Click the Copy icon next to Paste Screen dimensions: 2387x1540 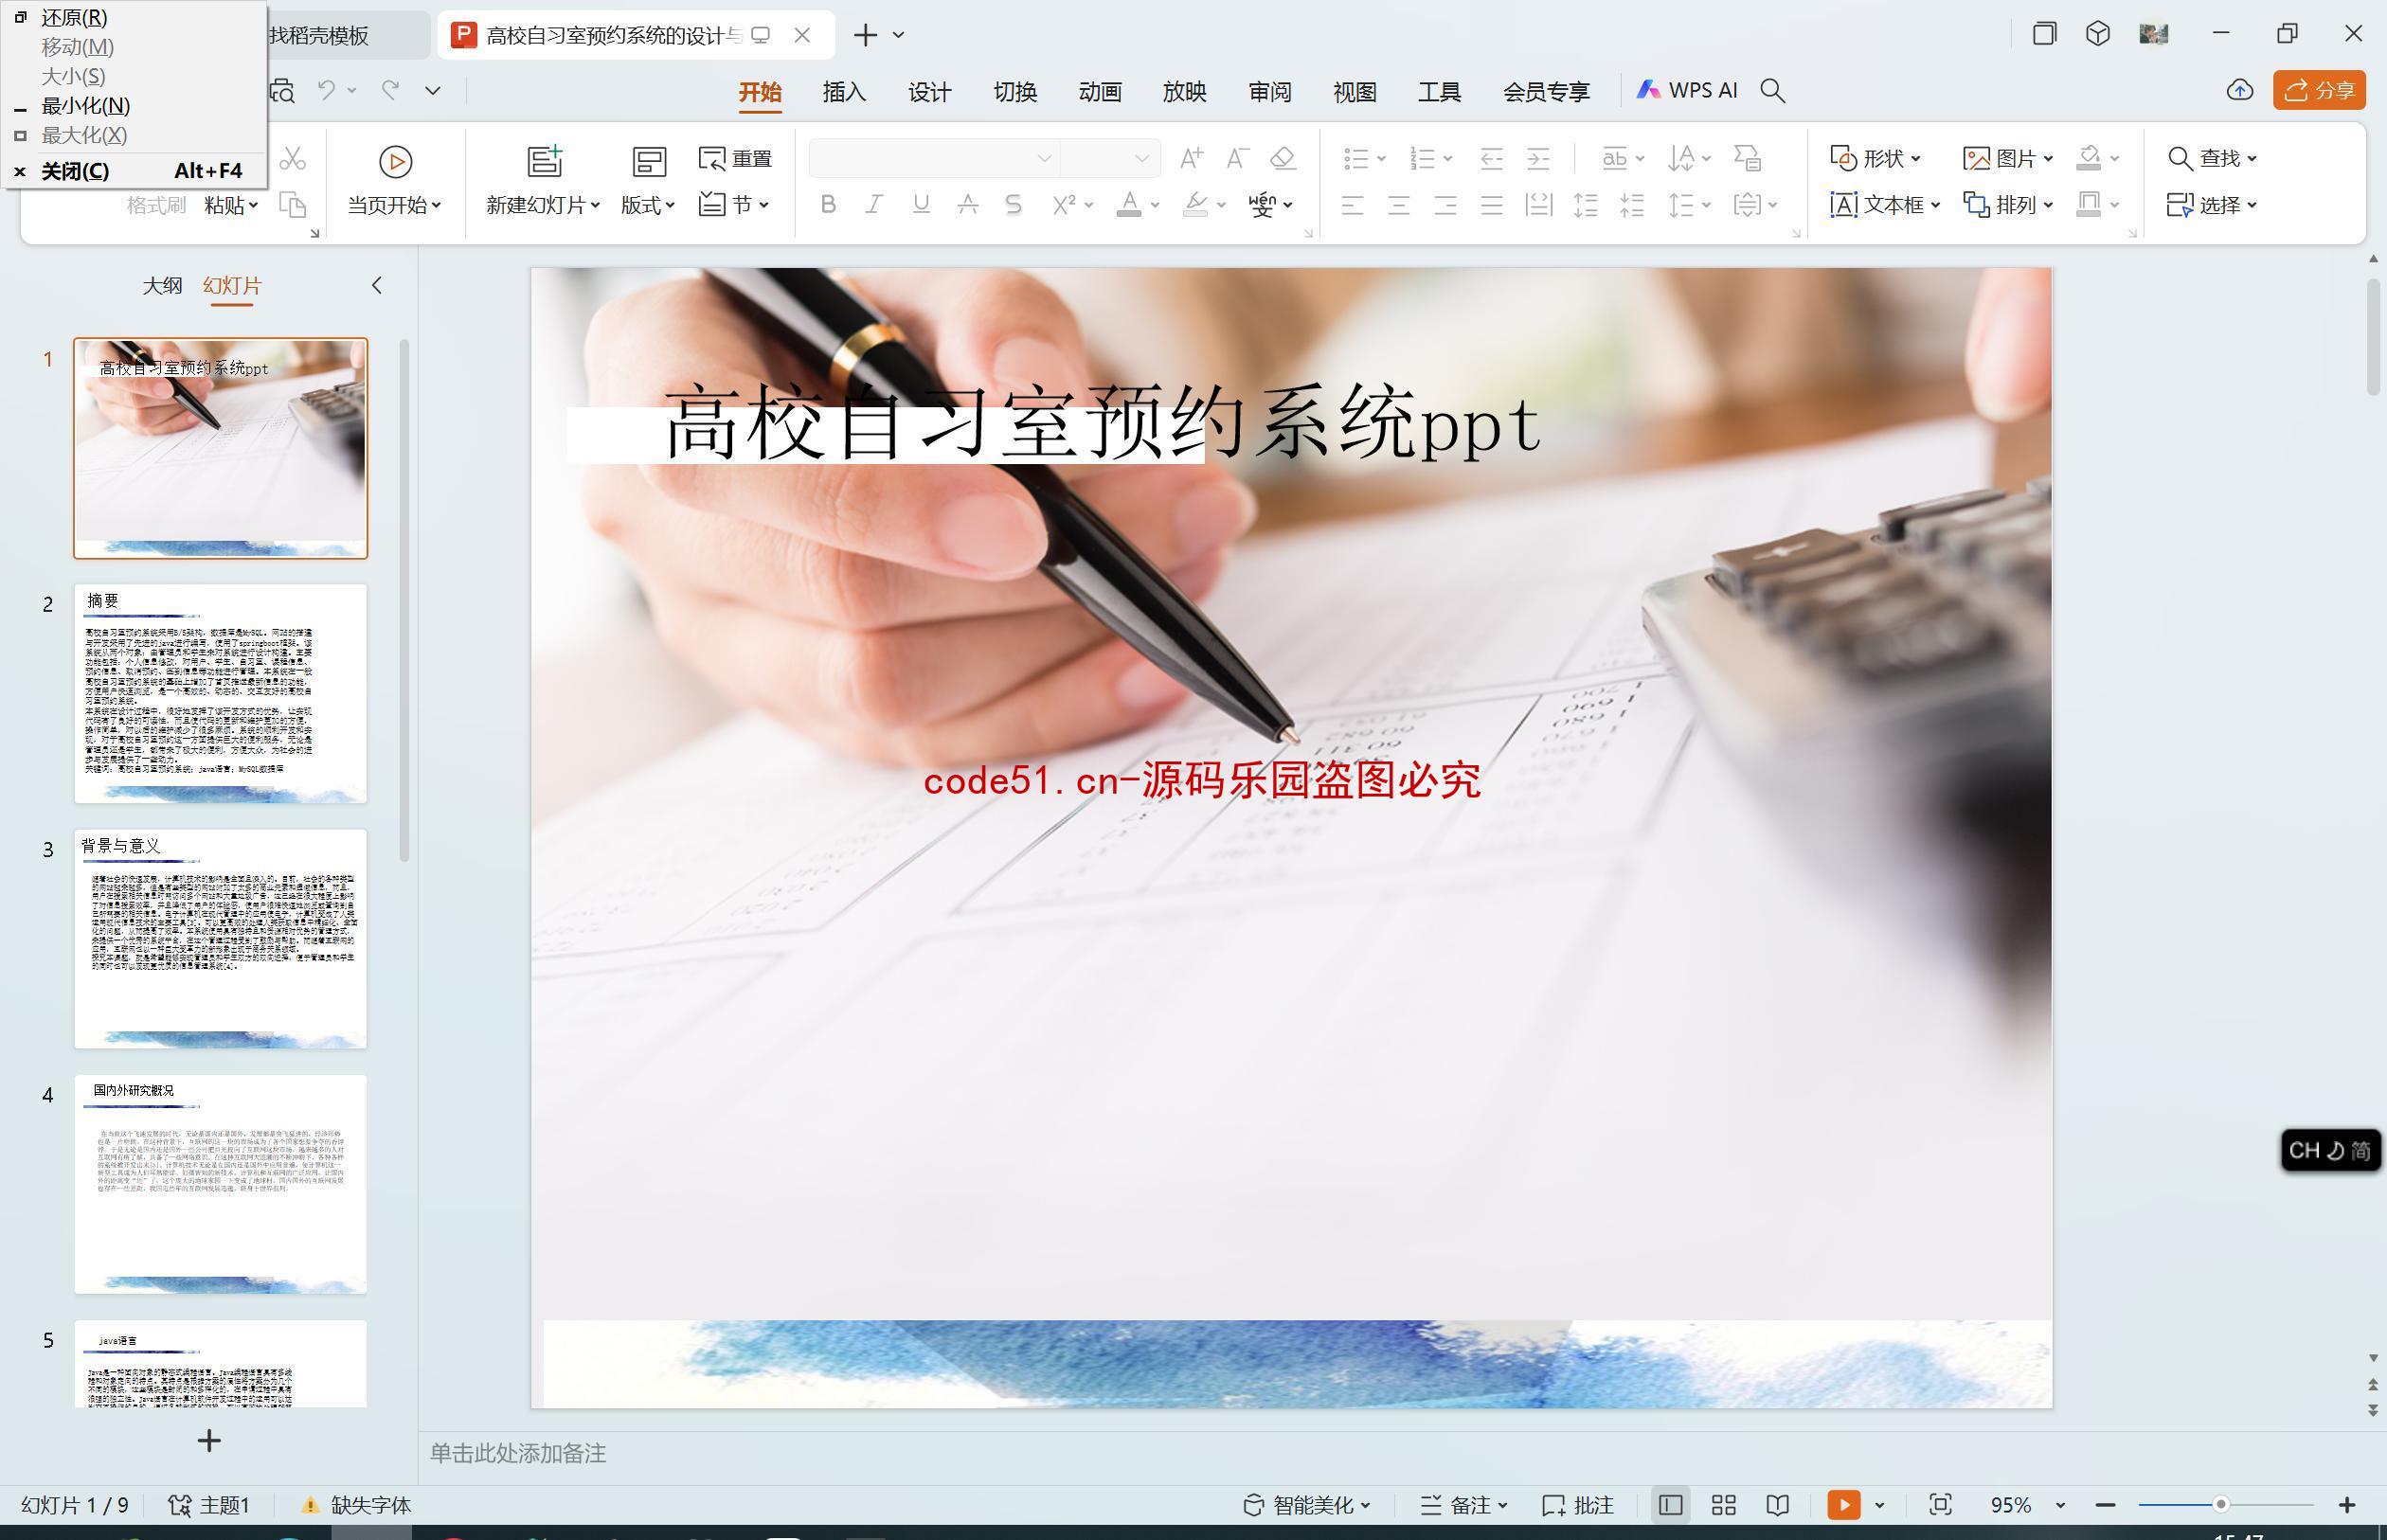tap(292, 205)
